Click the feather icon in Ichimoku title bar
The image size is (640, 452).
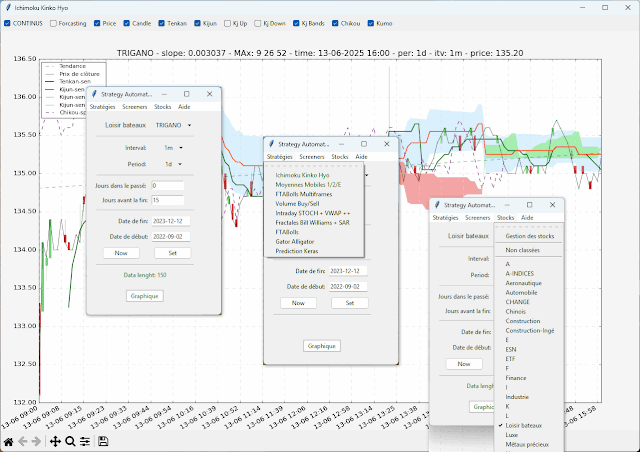pyautogui.click(x=7, y=7)
